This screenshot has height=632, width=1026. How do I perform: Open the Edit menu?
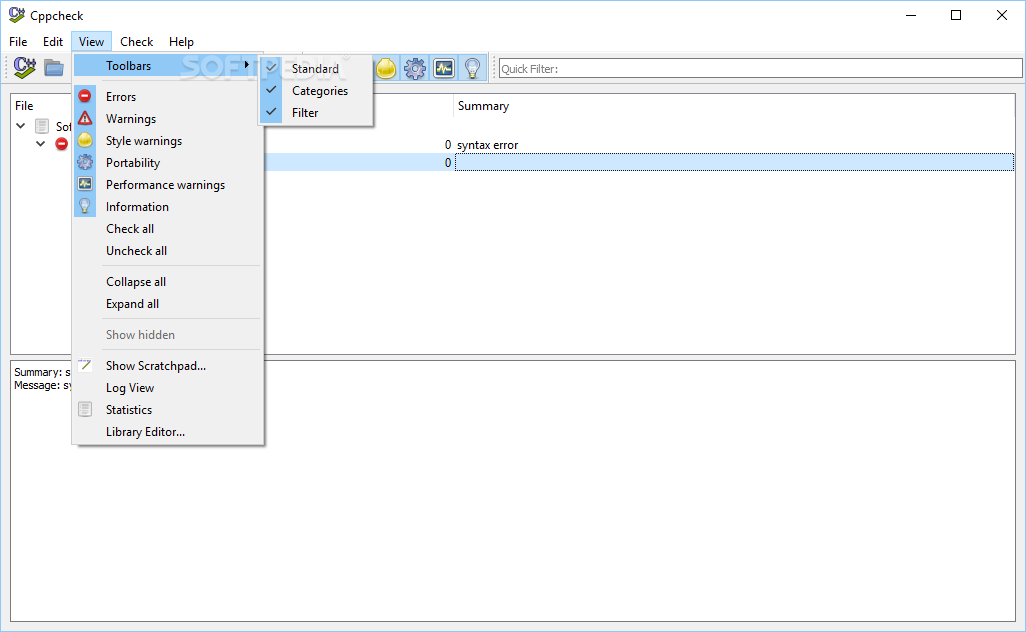53,42
